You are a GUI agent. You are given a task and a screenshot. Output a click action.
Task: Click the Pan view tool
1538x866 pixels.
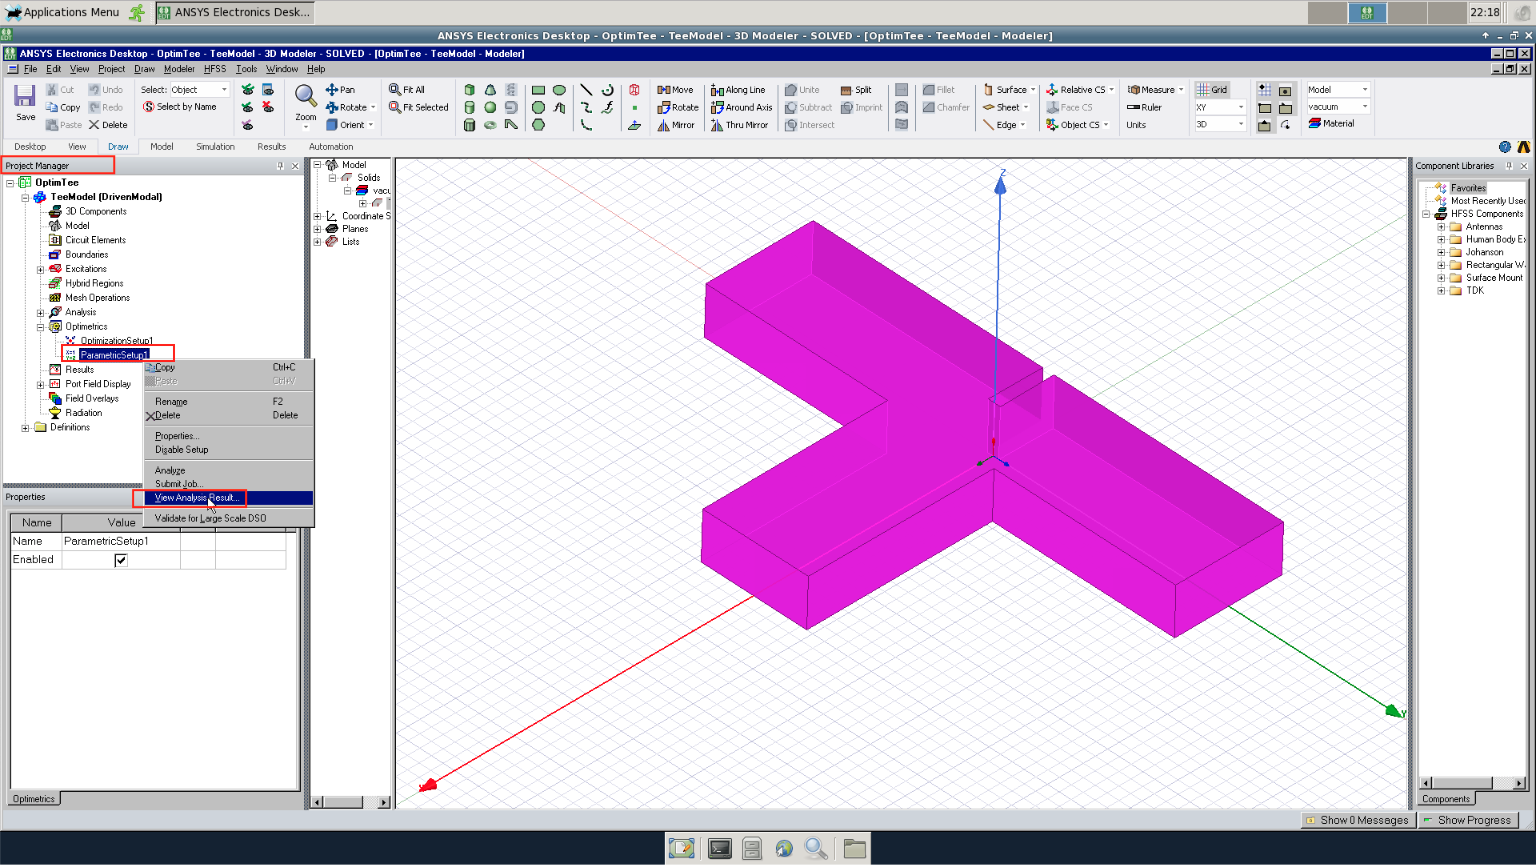(x=340, y=90)
